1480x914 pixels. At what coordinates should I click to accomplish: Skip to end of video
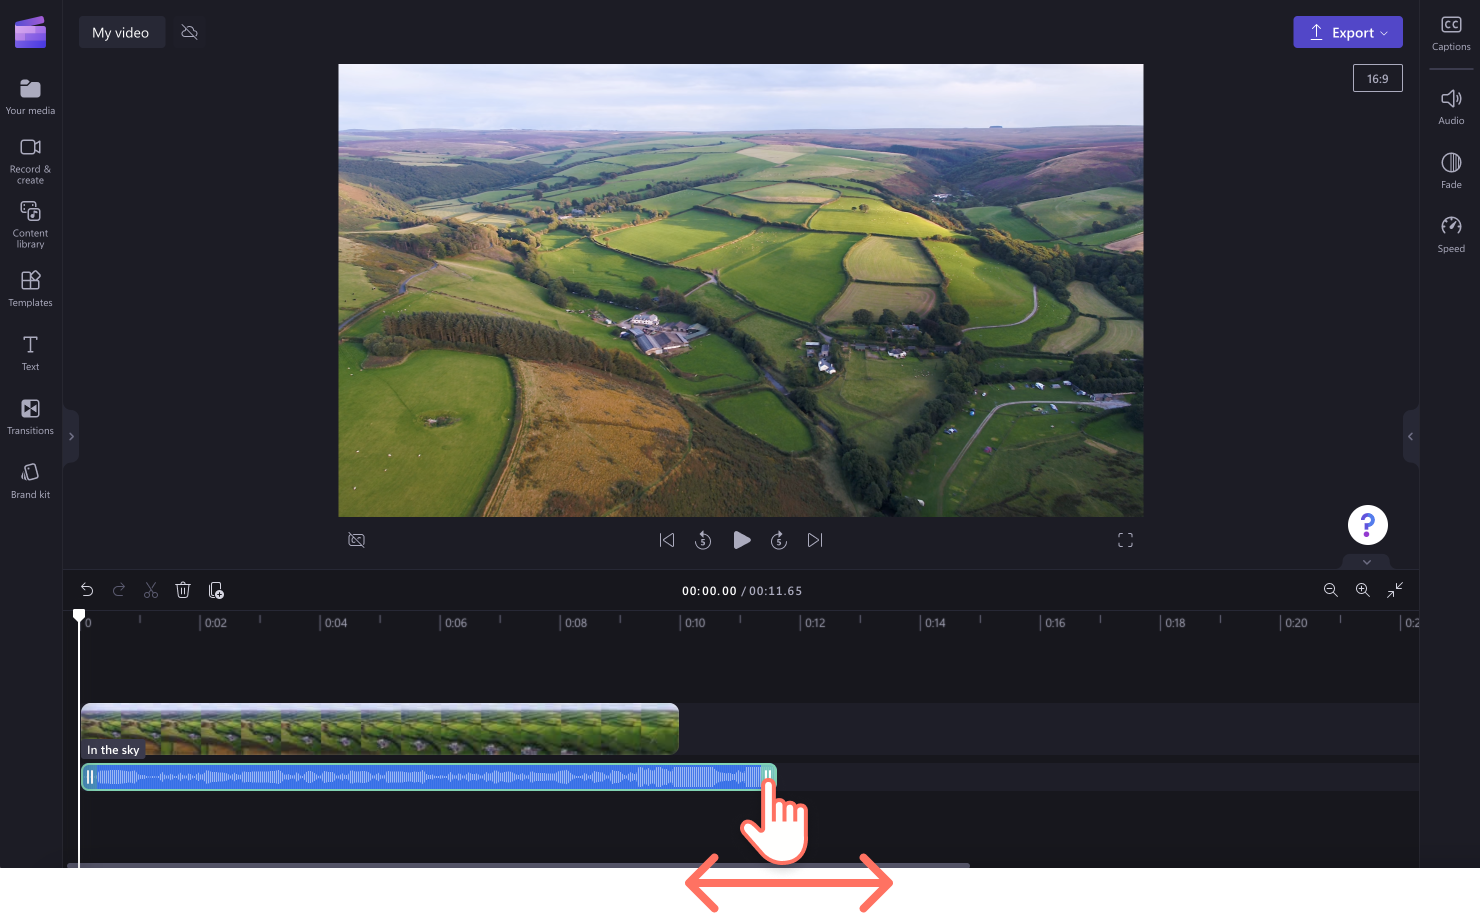point(815,540)
